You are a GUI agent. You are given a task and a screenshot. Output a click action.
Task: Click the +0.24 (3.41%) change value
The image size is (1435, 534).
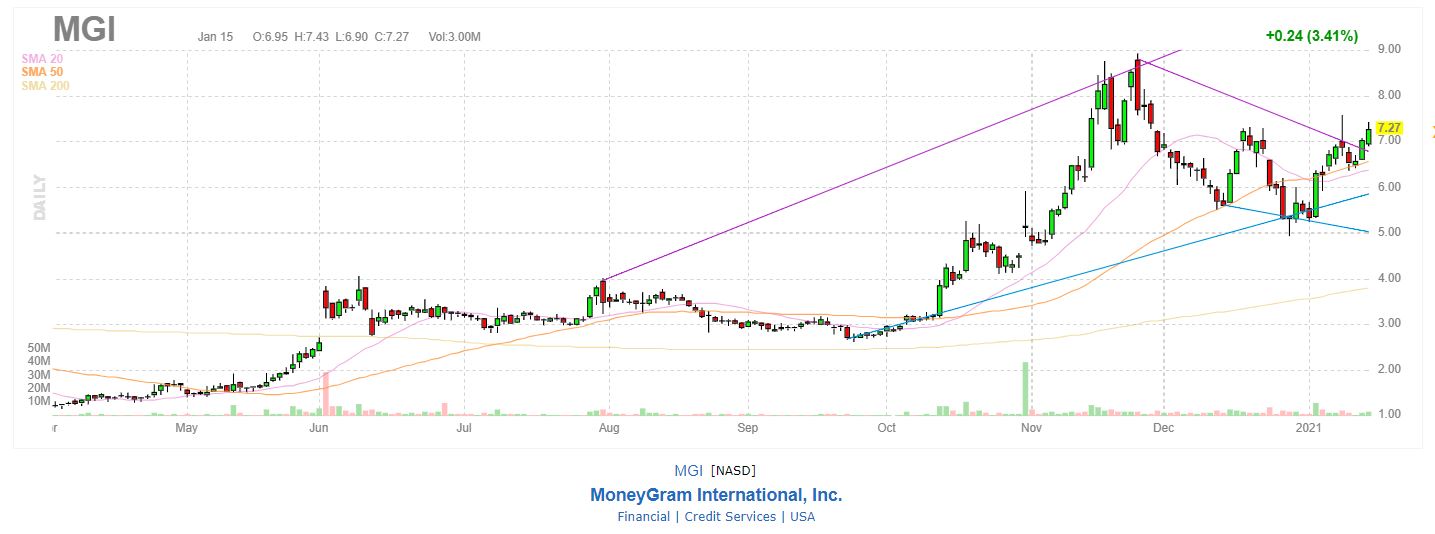pyautogui.click(x=1311, y=36)
